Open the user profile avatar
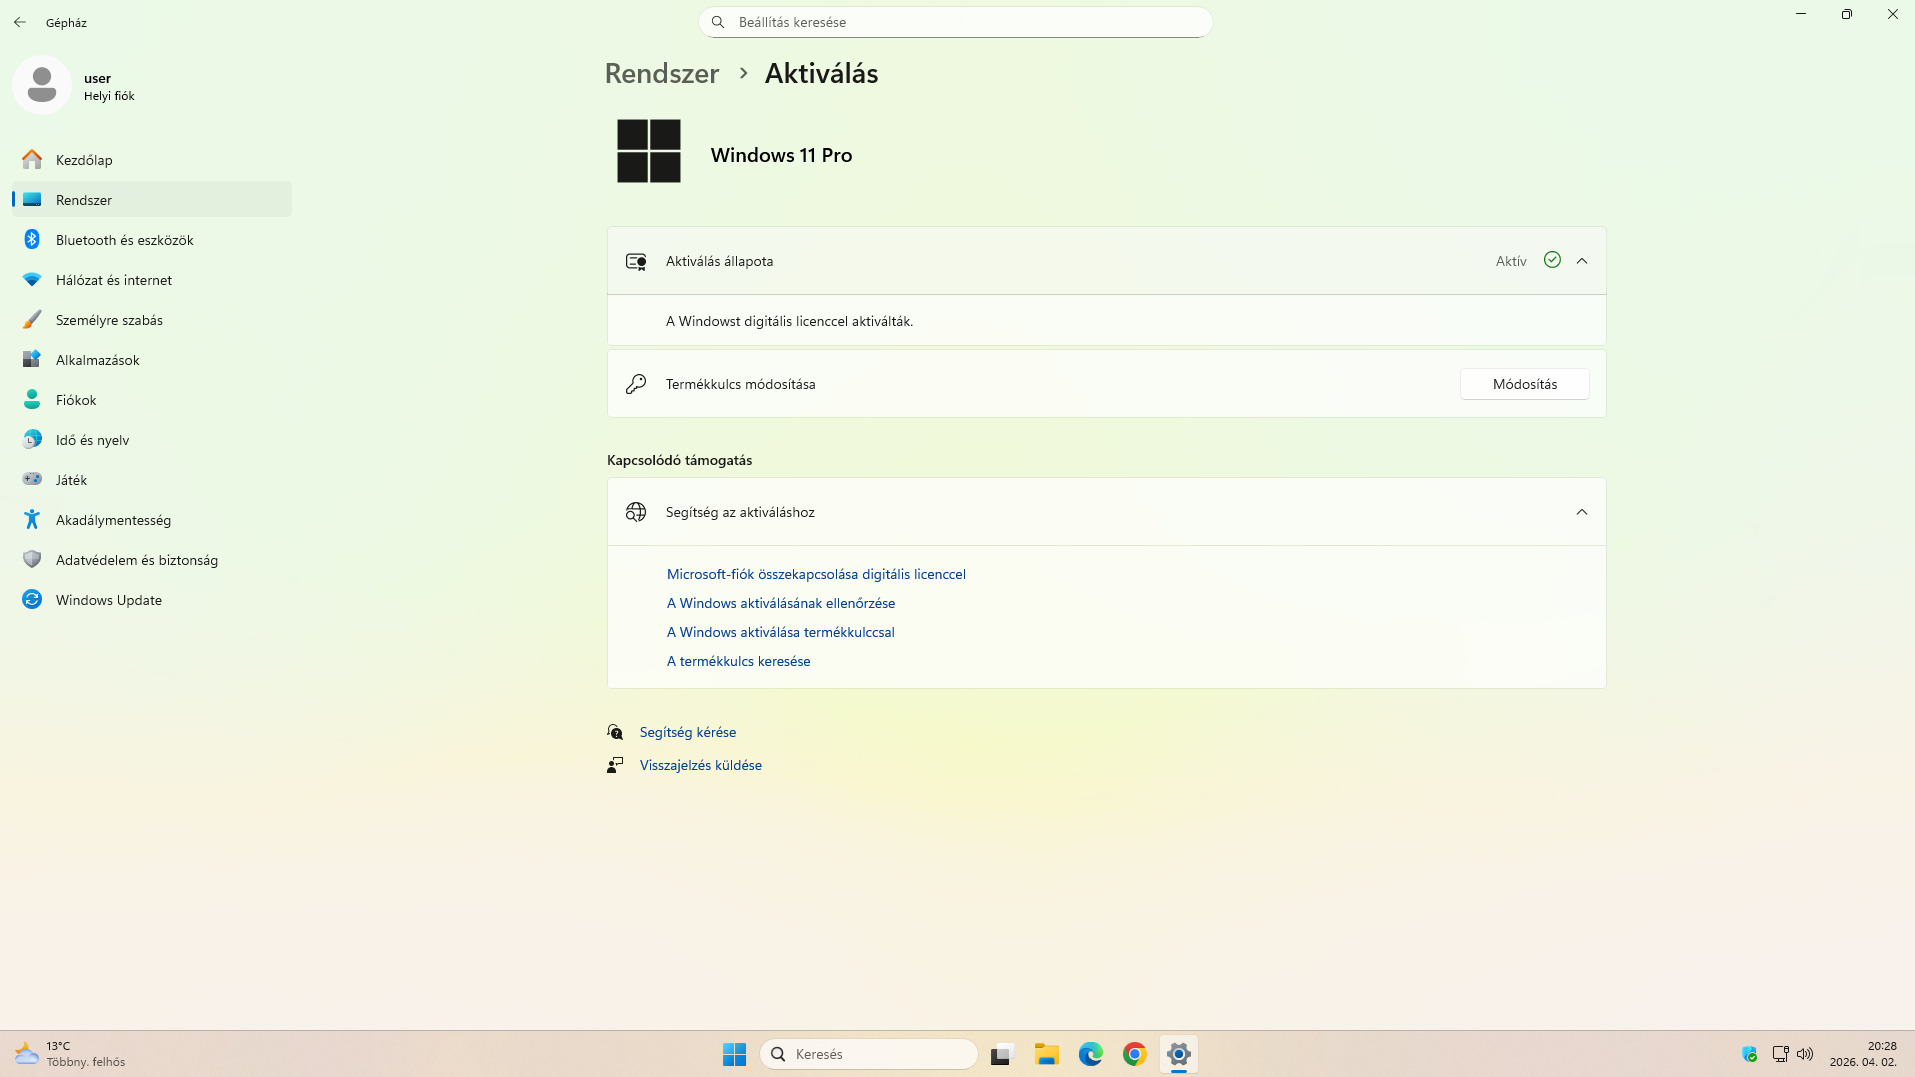 click(x=42, y=85)
